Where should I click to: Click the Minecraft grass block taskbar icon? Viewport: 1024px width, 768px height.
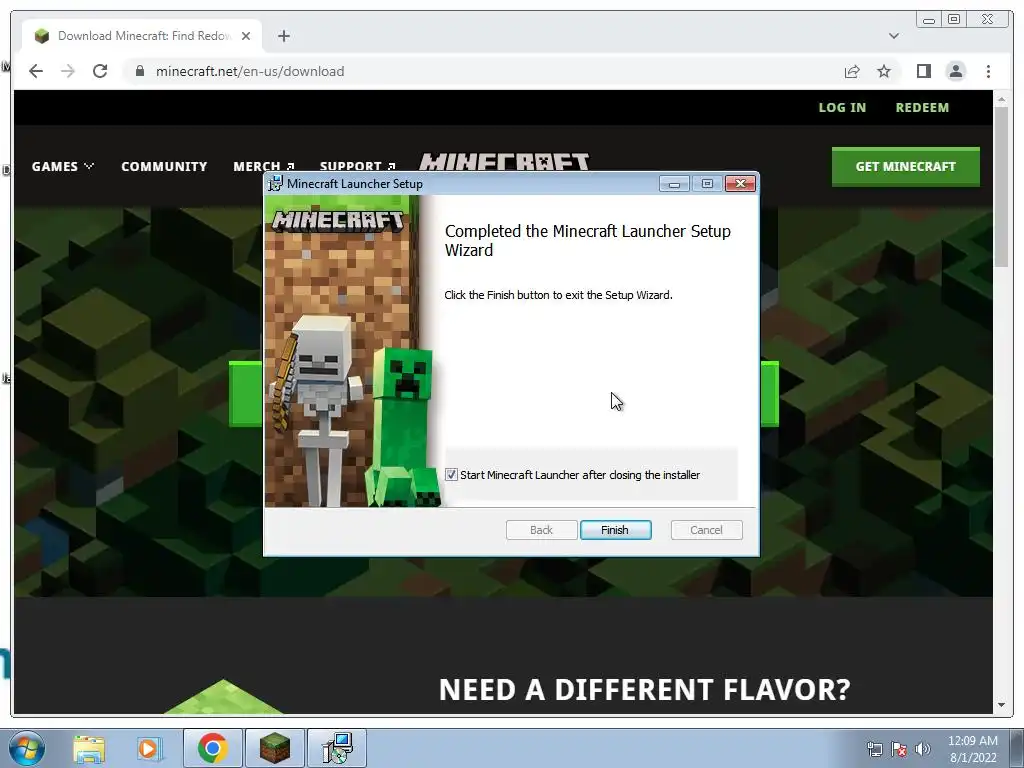click(x=275, y=748)
